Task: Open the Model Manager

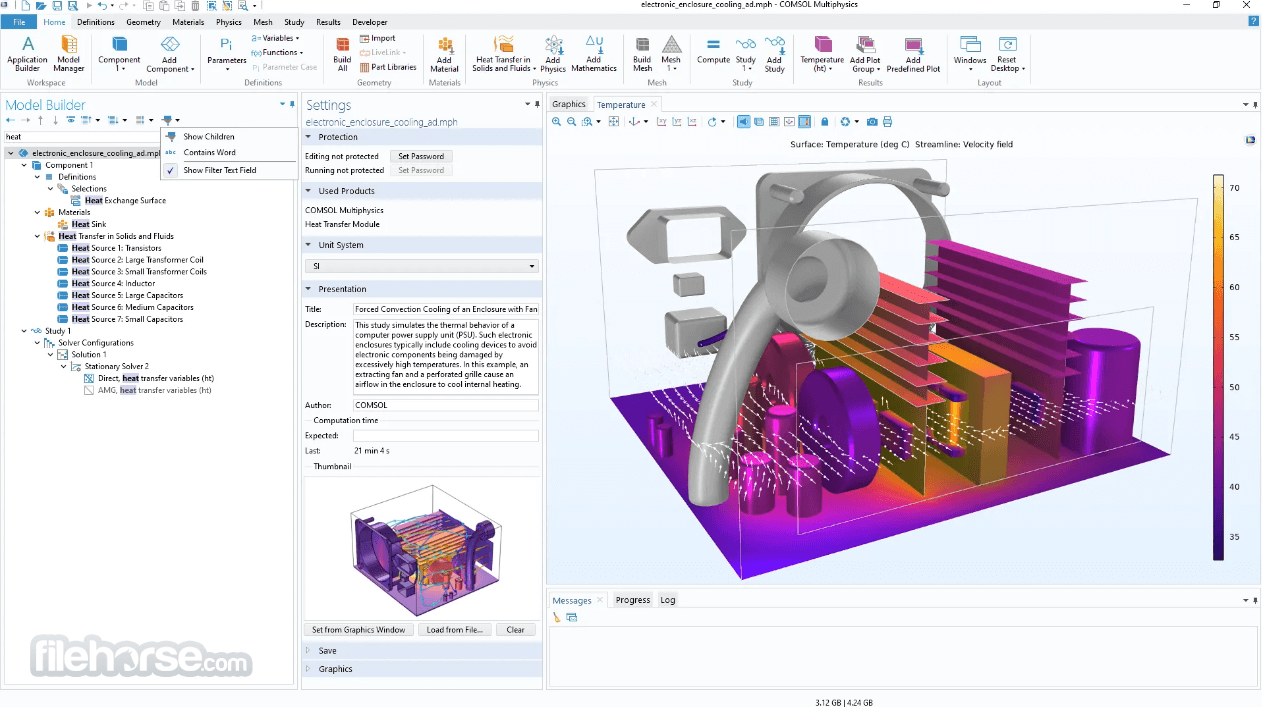Action: click(x=69, y=53)
